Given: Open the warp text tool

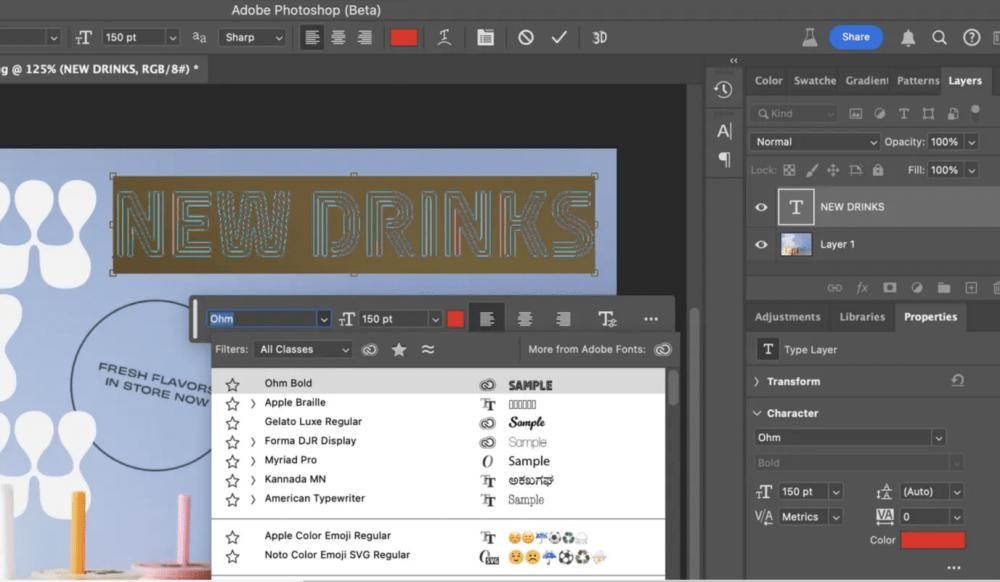Looking at the screenshot, I should [x=445, y=38].
